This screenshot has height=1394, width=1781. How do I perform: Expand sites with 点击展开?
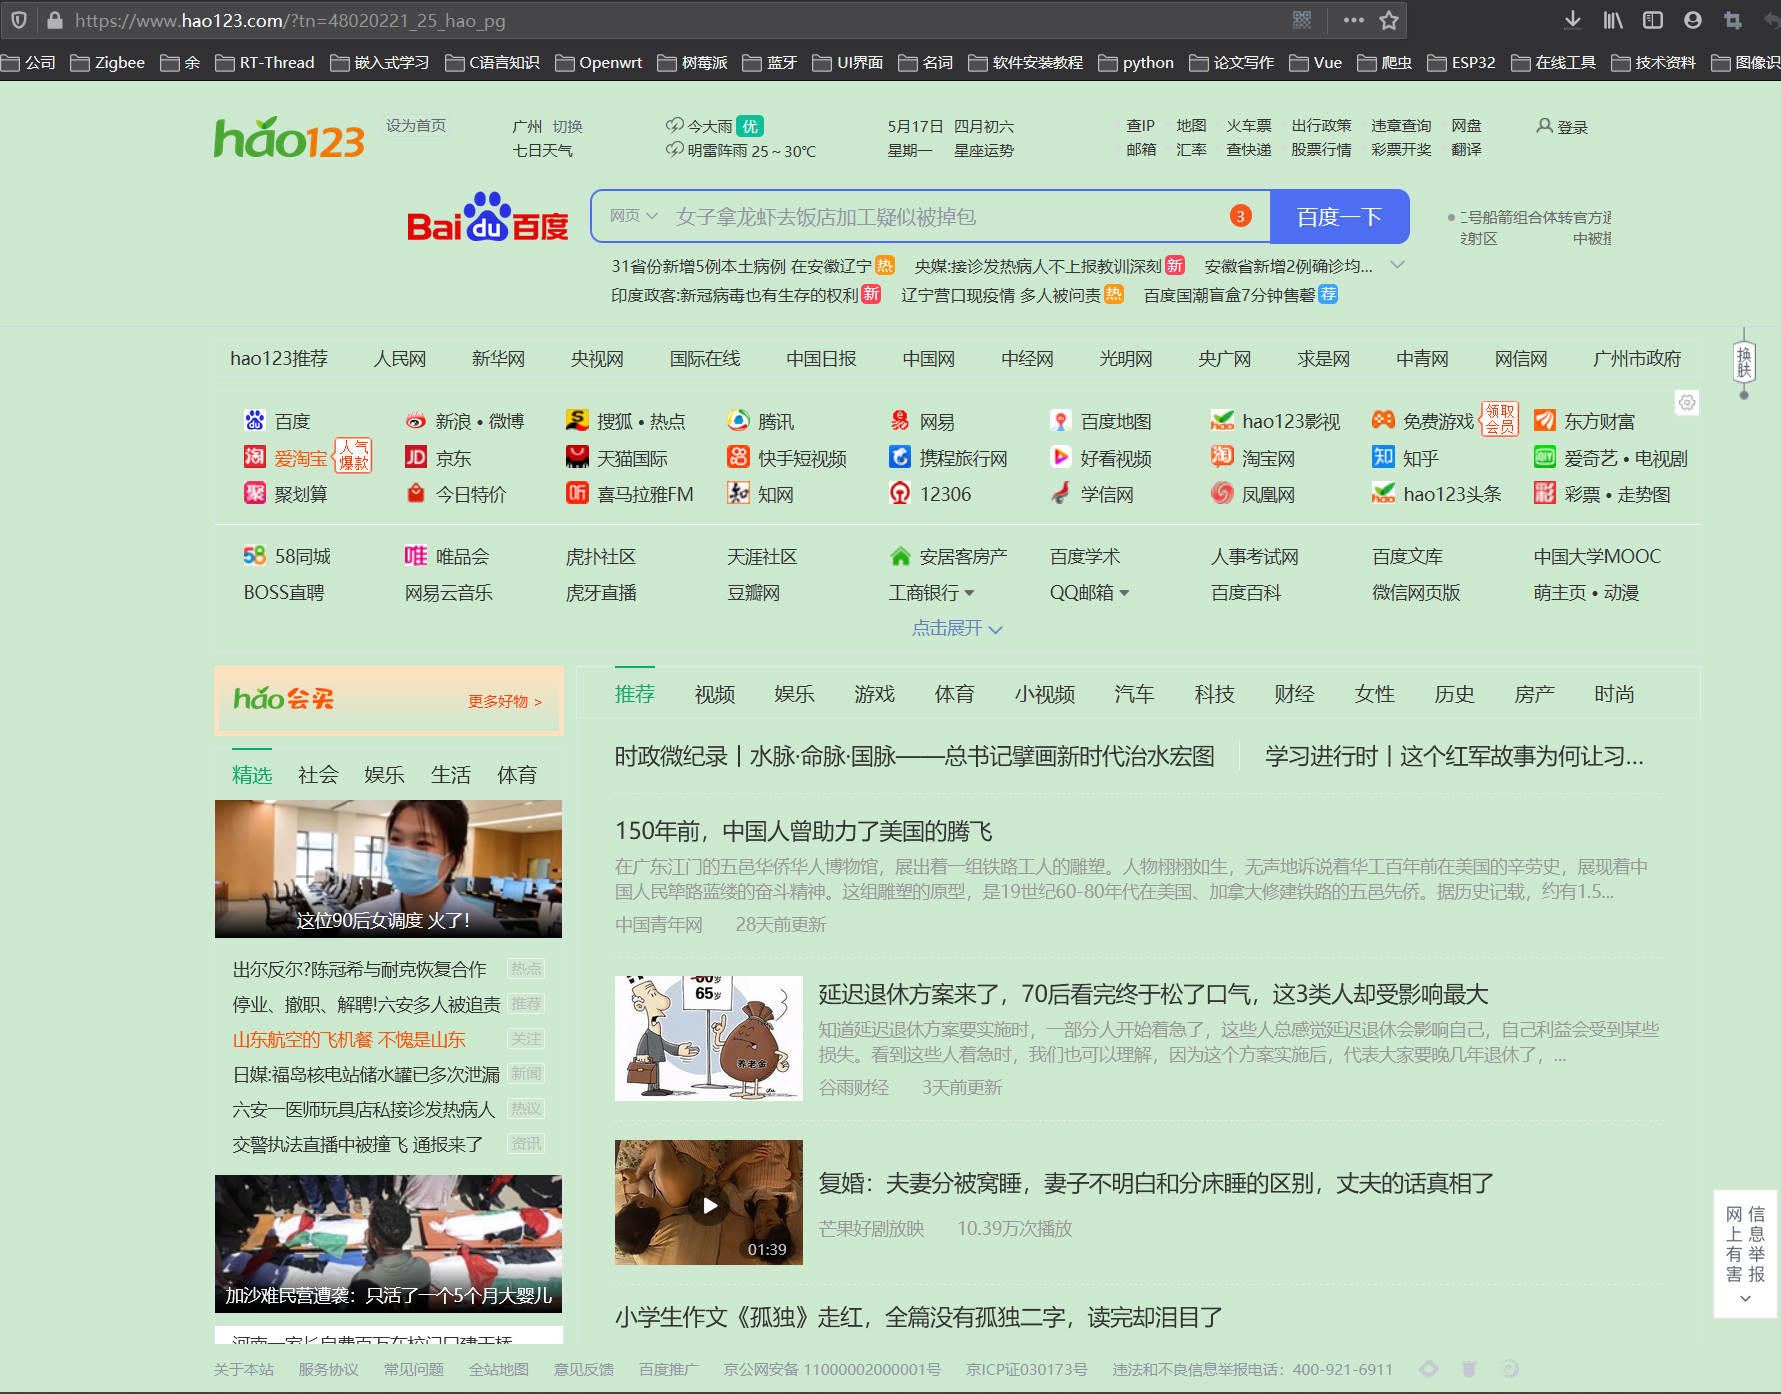point(957,628)
